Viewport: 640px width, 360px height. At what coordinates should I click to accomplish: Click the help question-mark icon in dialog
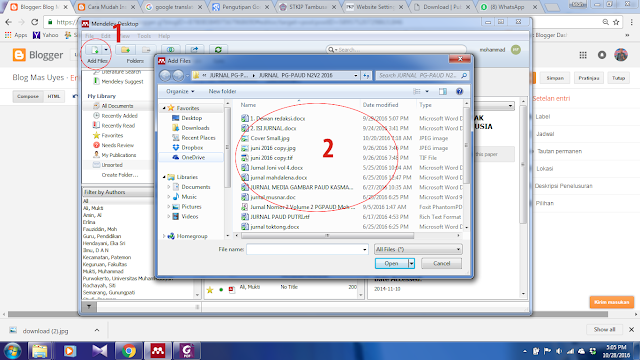(459, 91)
